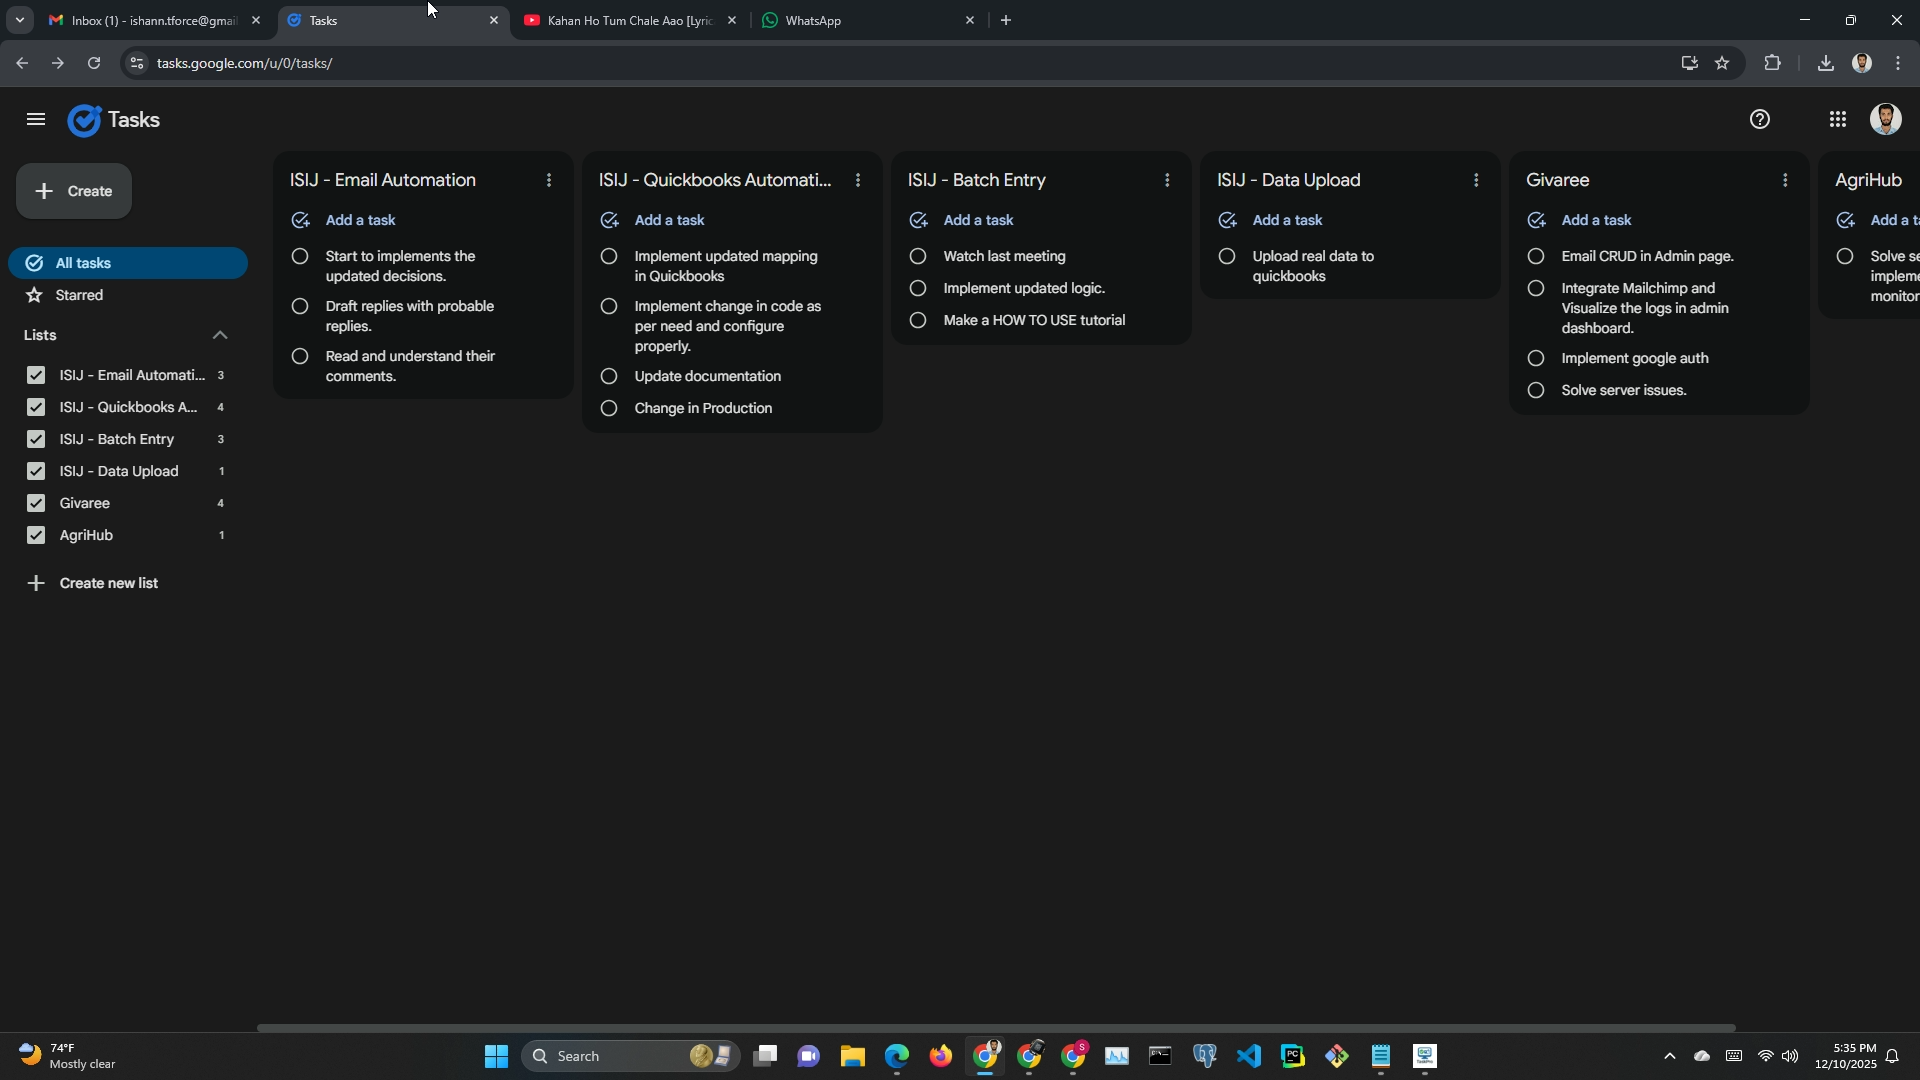Toggle the ISIJ - Data Upload list checkbox
The image size is (1920, 1080).
(36, 471)
